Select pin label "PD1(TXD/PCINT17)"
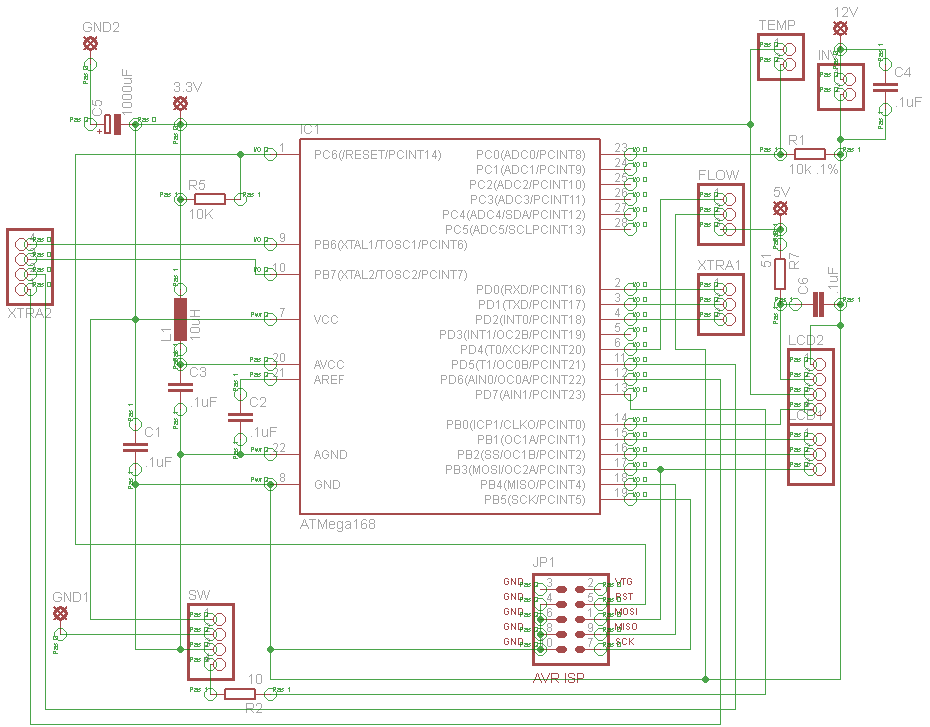The image size is (930, 727). (531, 305)
